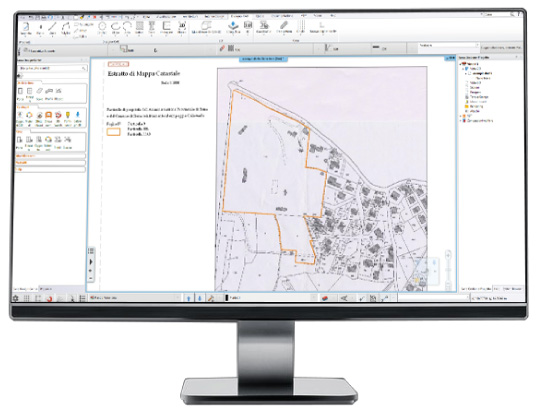Toggle the grid display in status bar
541x413 pixels.
click(x=27, y=298)
